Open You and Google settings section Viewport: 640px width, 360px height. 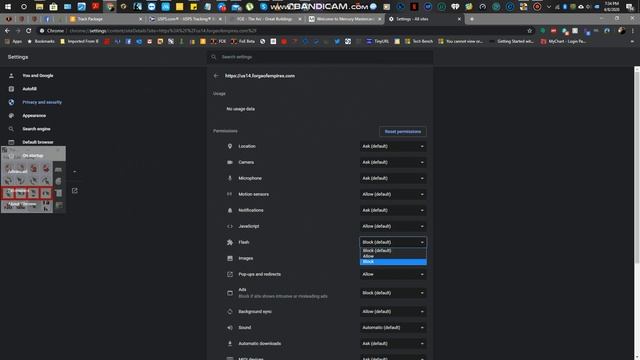(x=38, y=76)
